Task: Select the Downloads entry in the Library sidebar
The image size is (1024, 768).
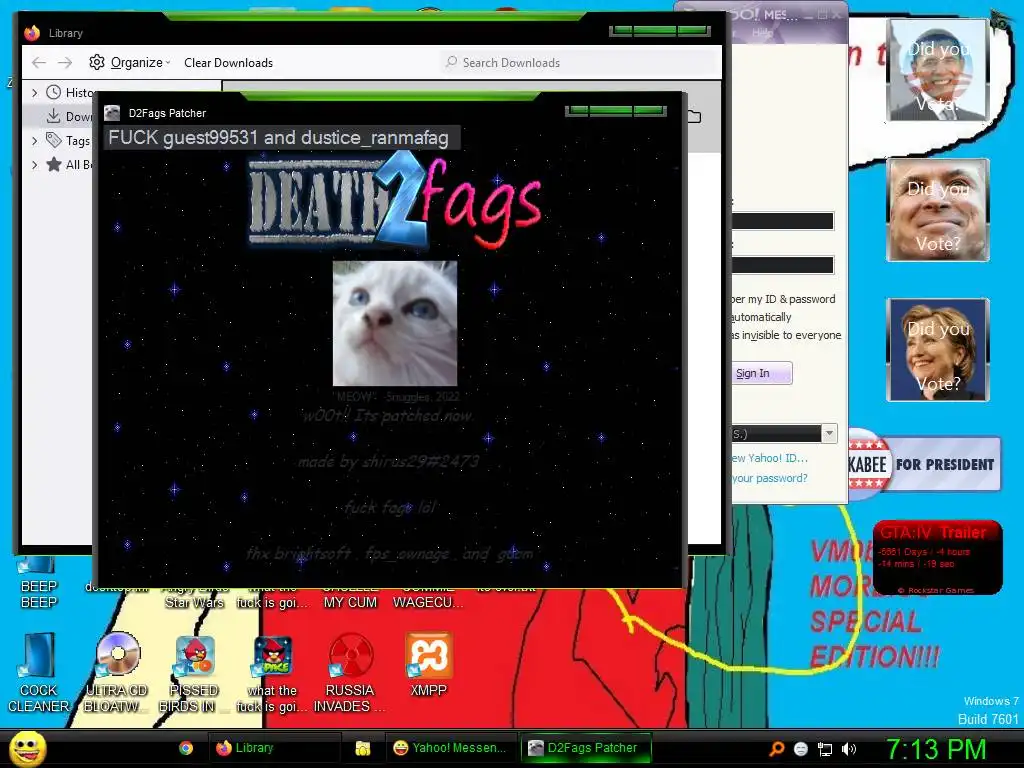Action: (69, 117)
